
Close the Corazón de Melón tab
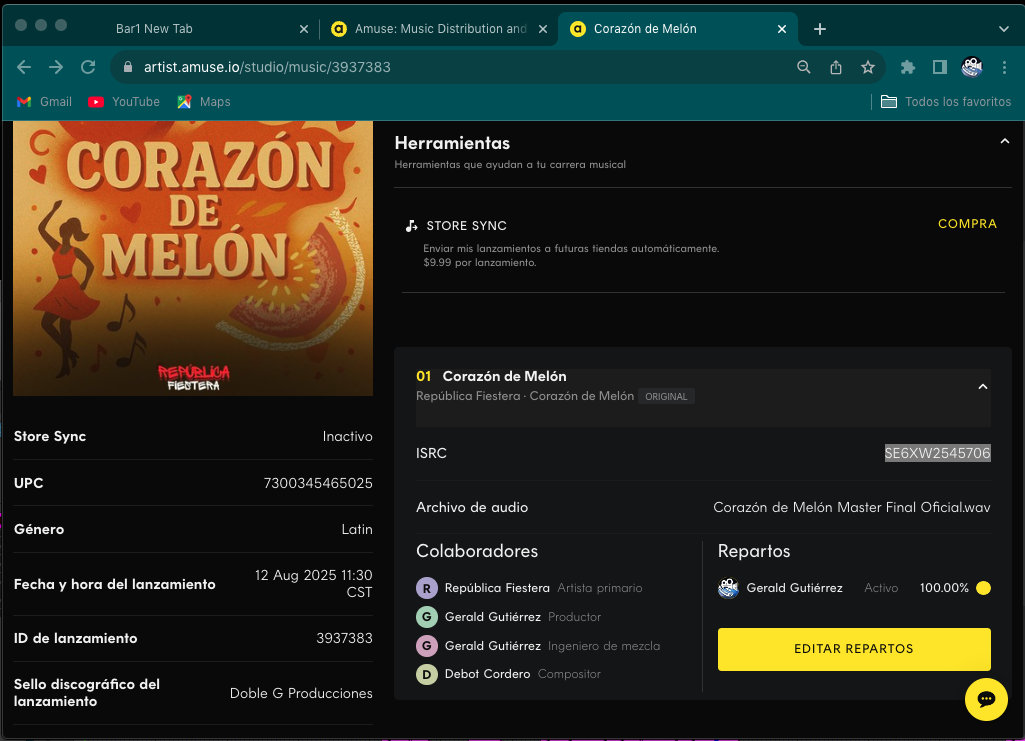point(782,29)
